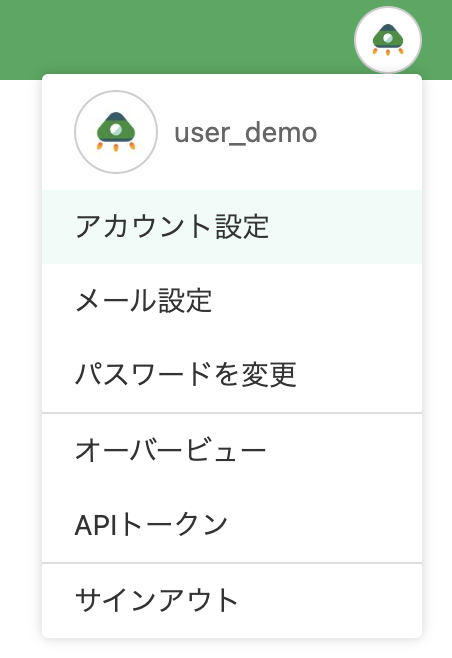Screen dimensions: 452x658
Task: Open the APIトークン page
Action: pyautogui.click(x=232, y=525)
